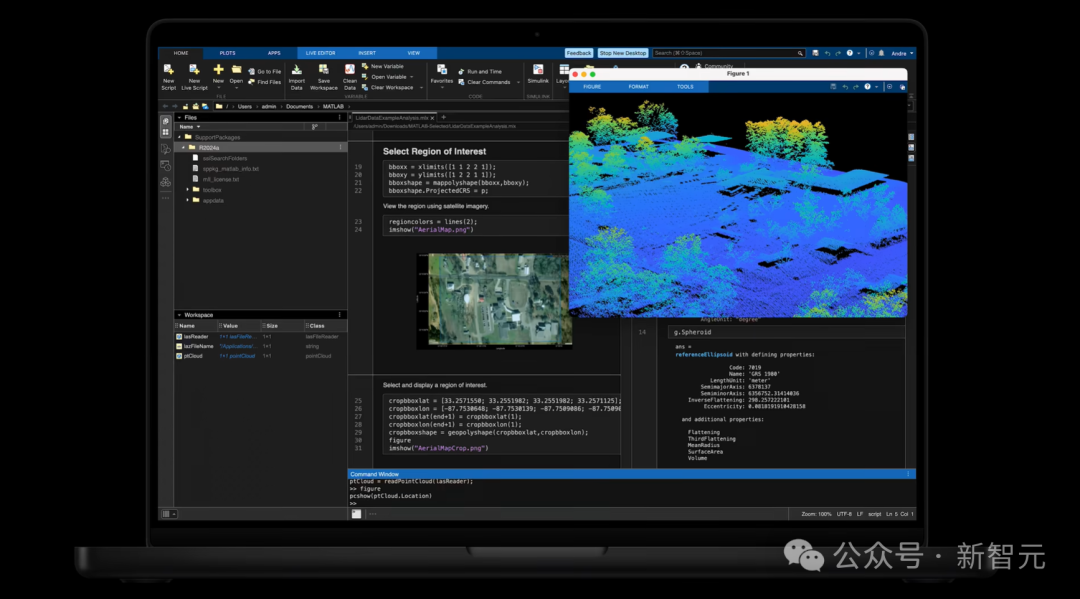Click the New Live Script icon
This screenshot has height=599, width=1080.
[194, 77]
